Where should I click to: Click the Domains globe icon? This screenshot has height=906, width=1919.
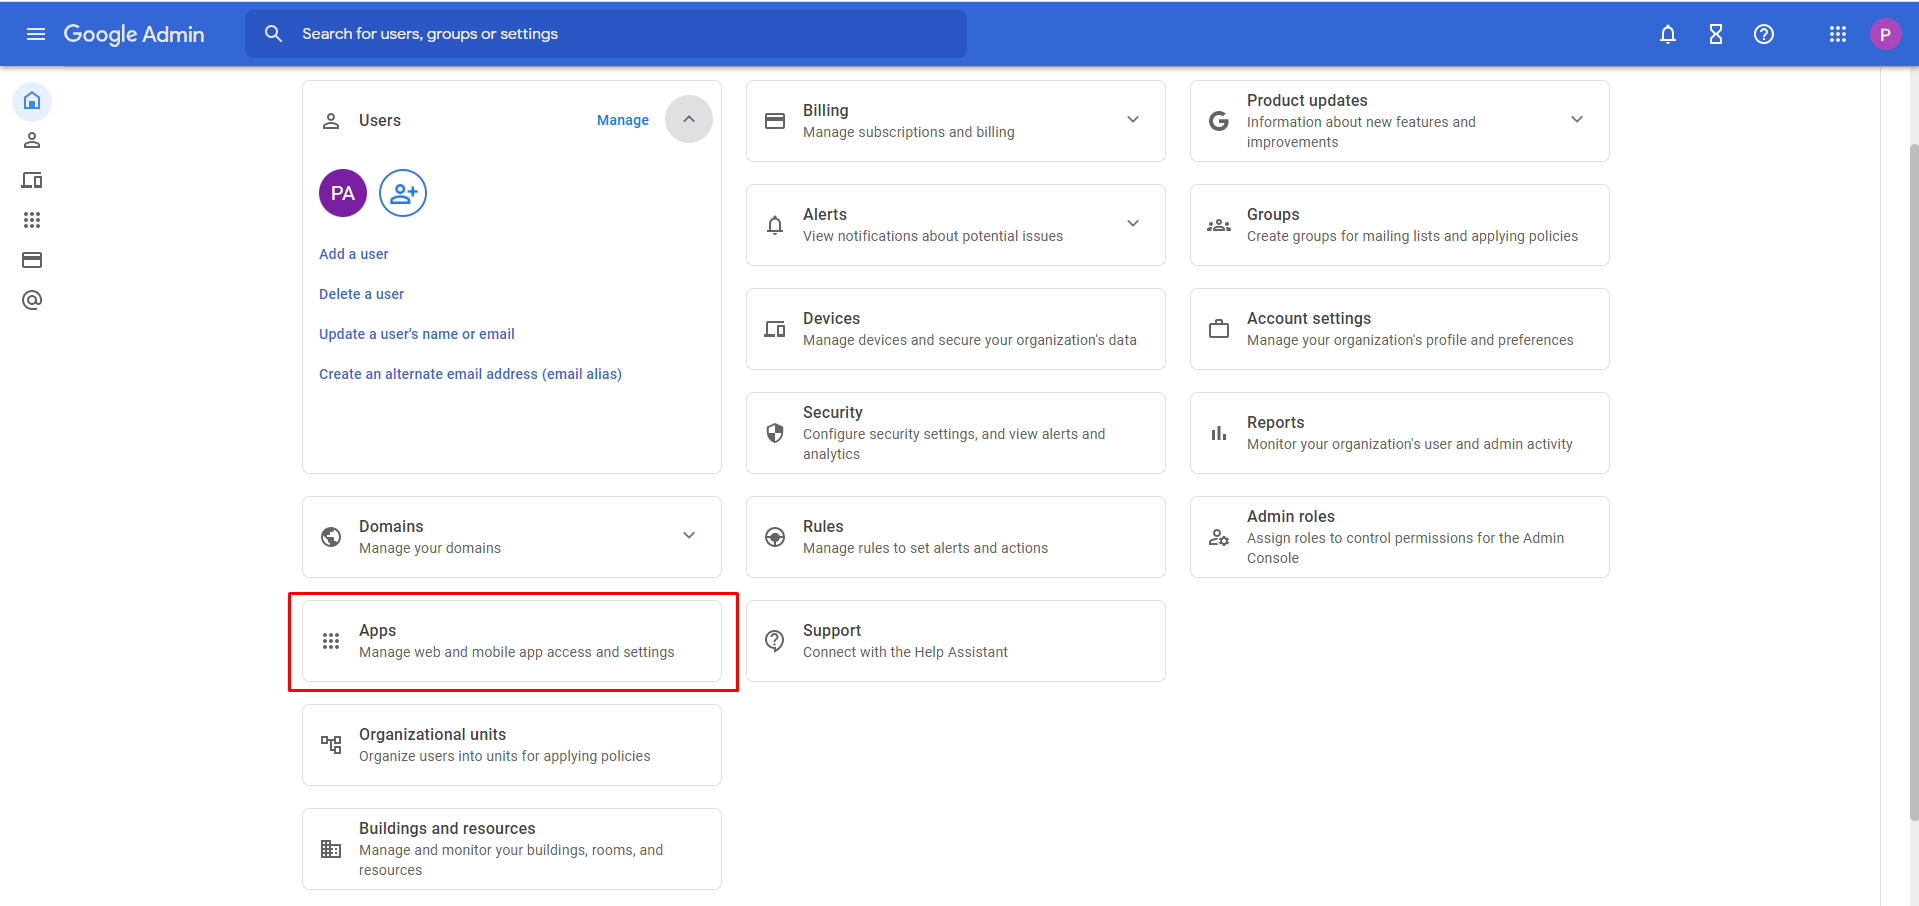331,537
